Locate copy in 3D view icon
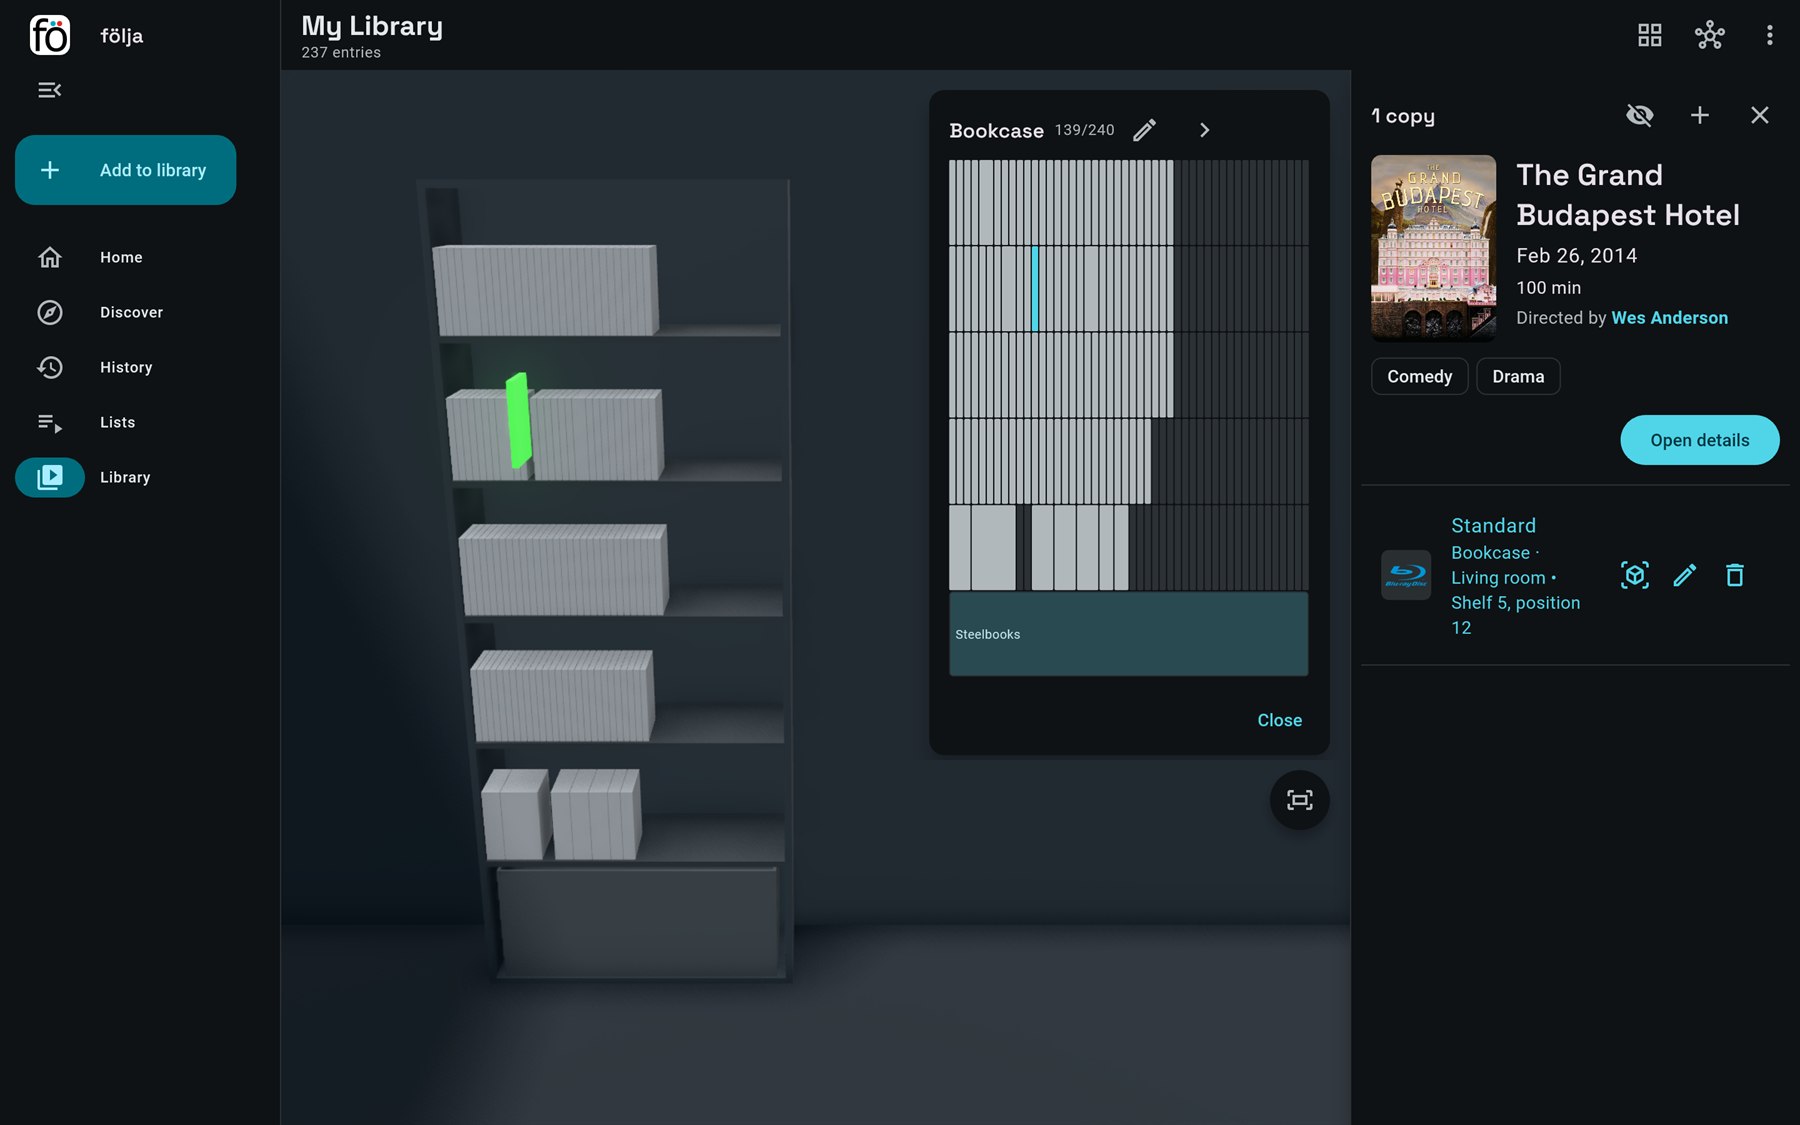The image size is (1800, 1125). 1635,575
